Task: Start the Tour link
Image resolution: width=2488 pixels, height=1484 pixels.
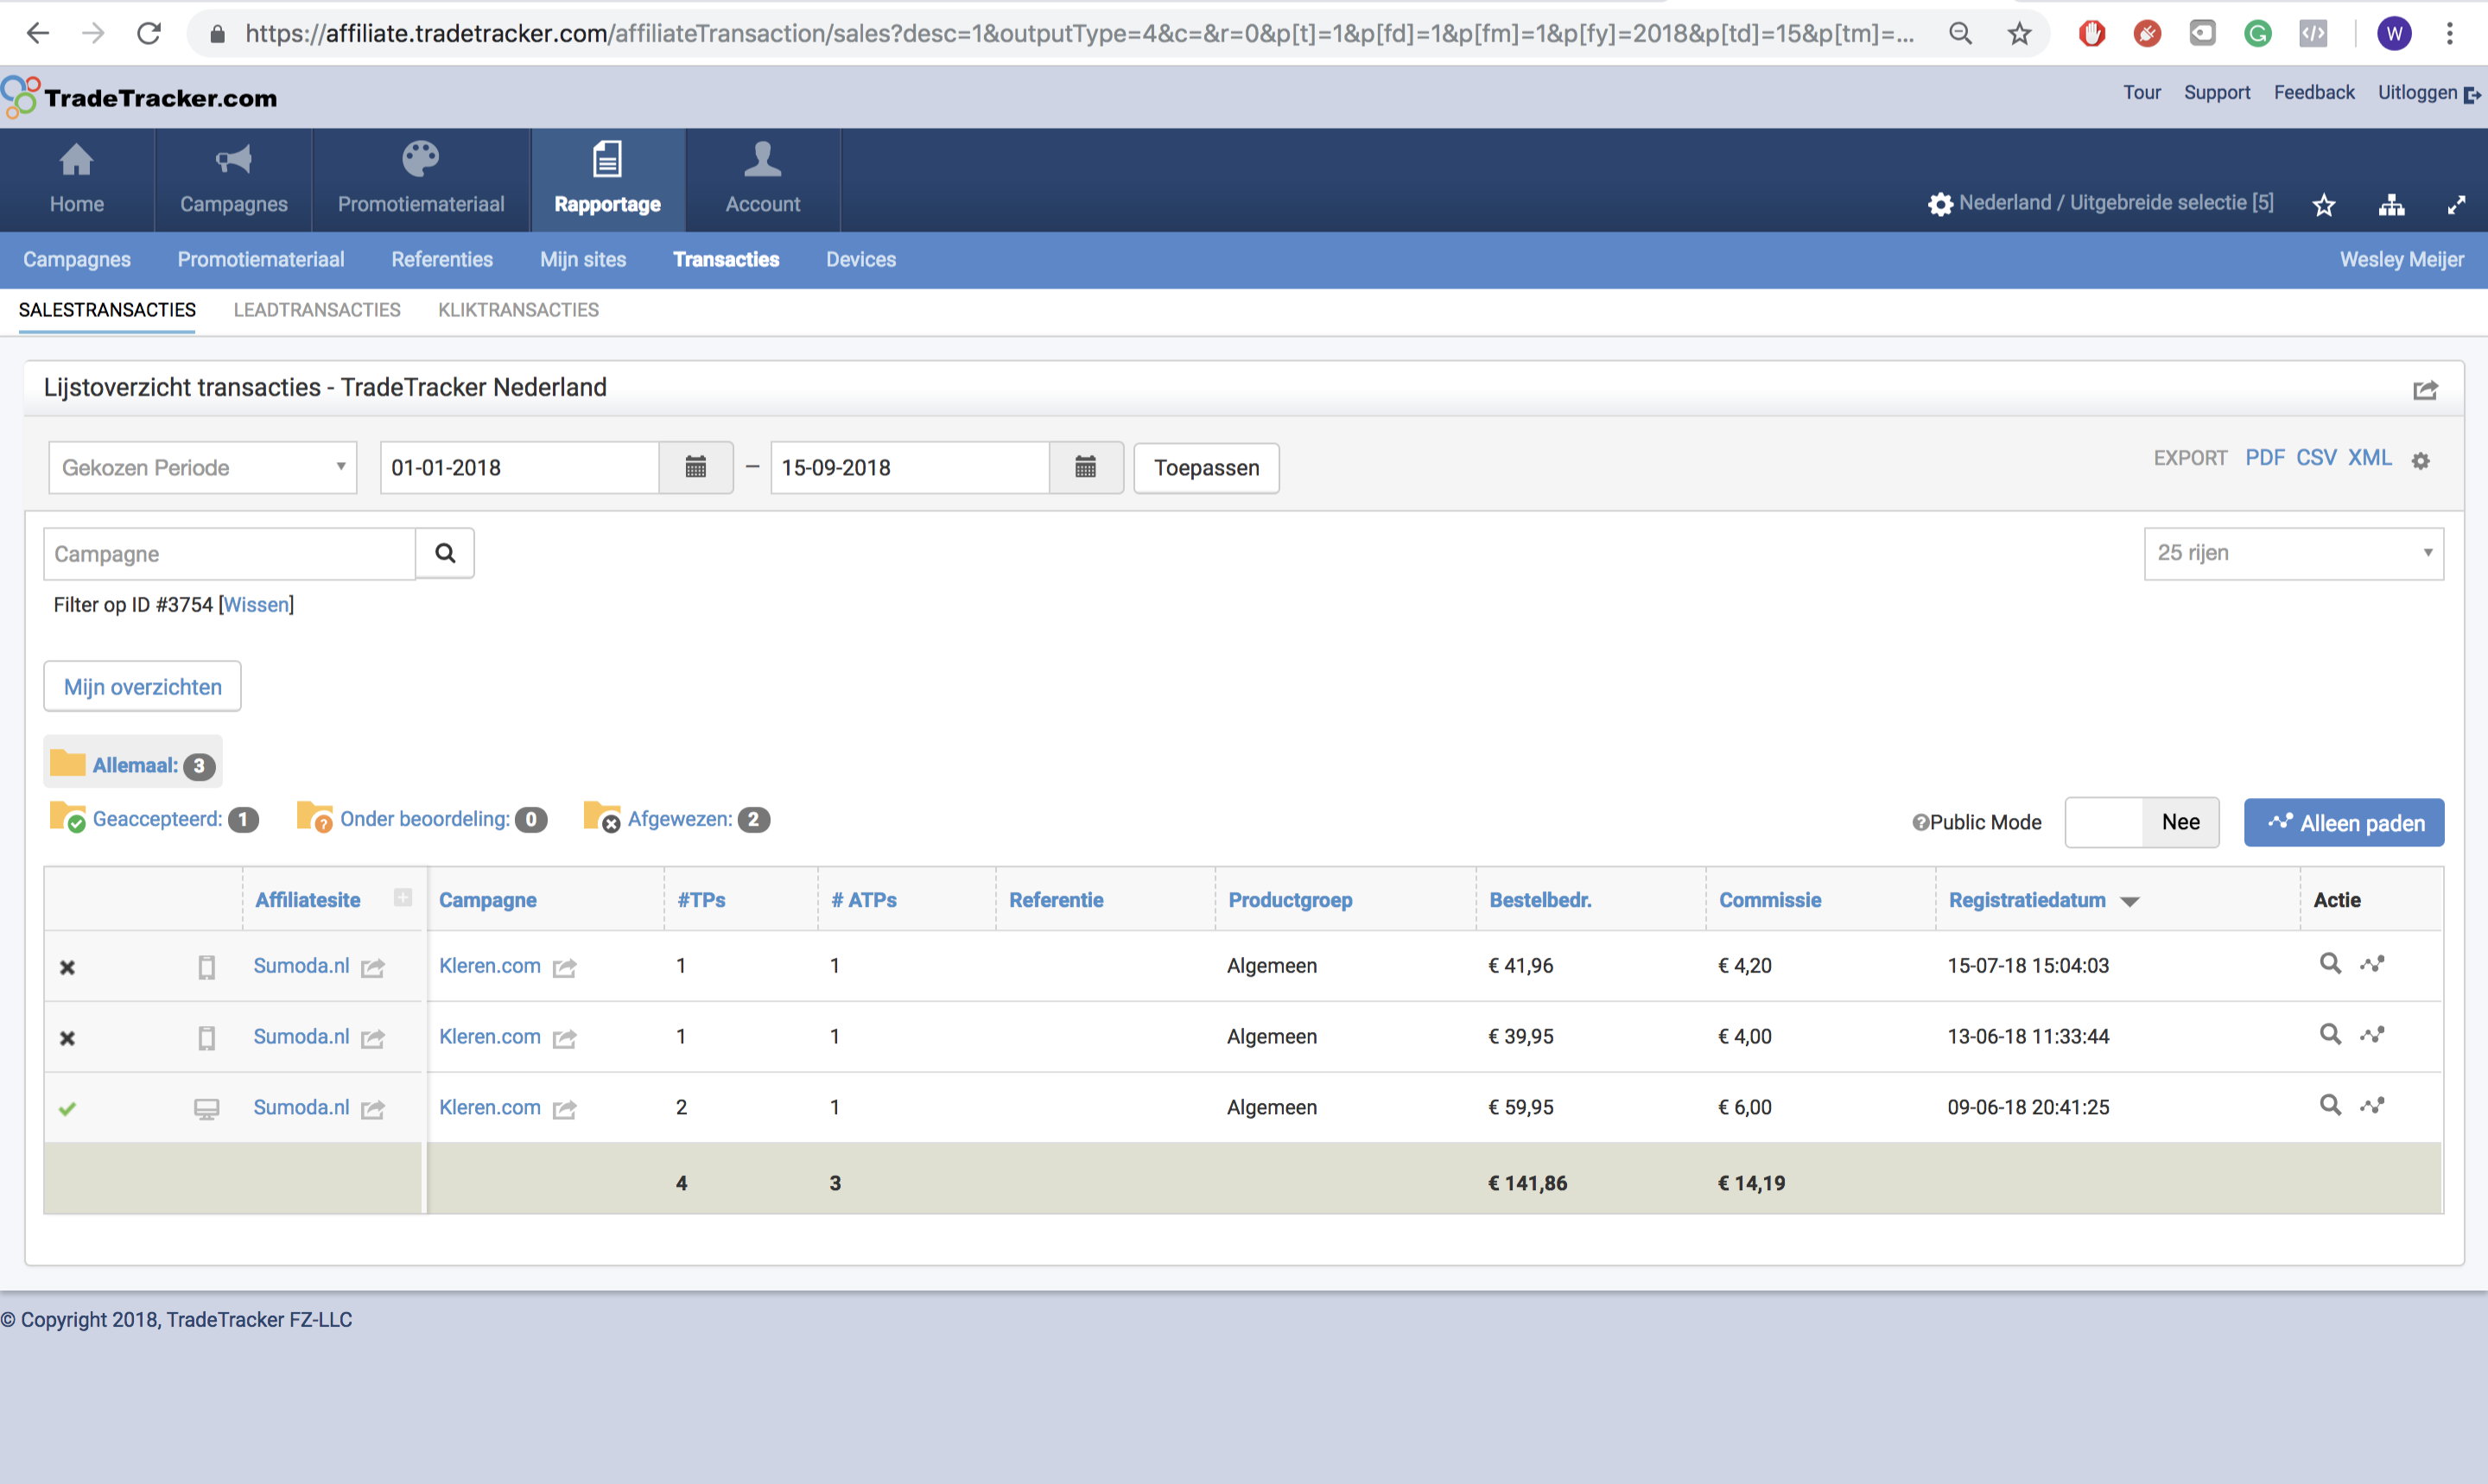Action: click(2142, 92)
